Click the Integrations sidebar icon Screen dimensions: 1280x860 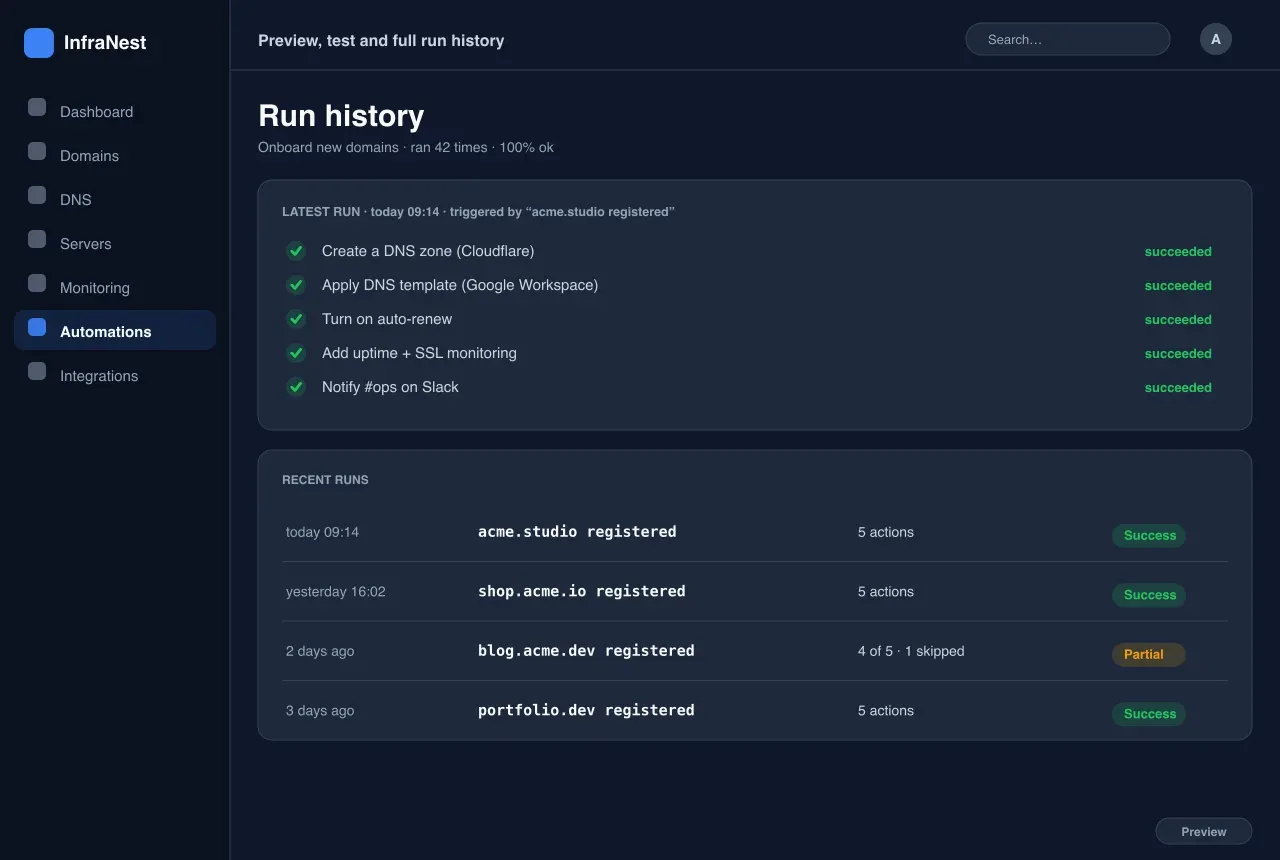37,371
